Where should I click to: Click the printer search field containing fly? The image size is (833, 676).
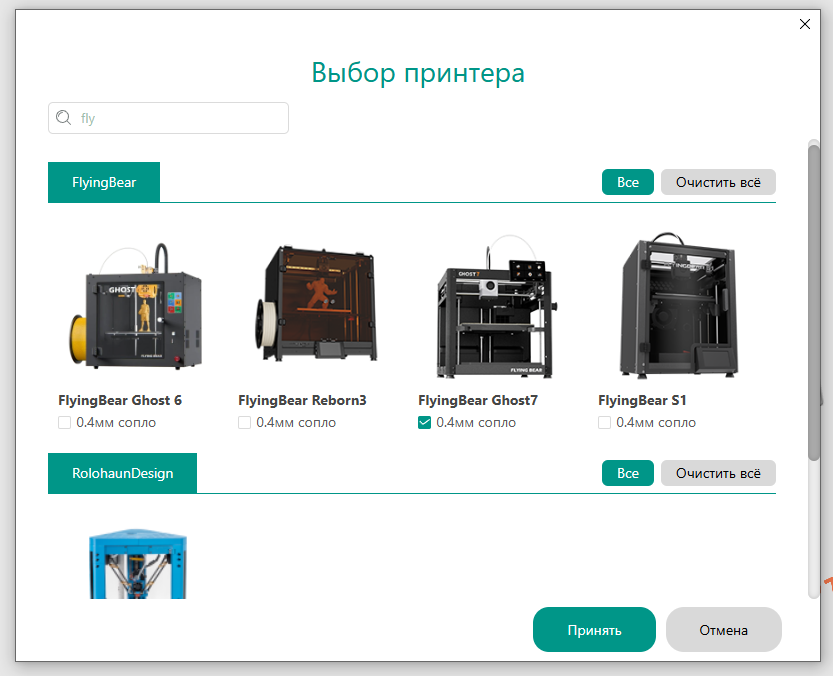168,118
